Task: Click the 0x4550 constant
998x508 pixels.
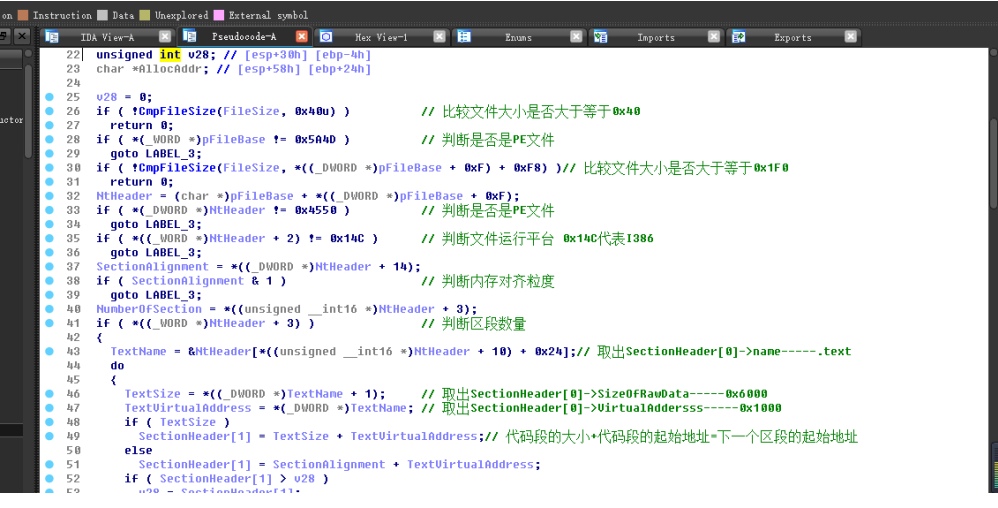Action: click(316, 210)
